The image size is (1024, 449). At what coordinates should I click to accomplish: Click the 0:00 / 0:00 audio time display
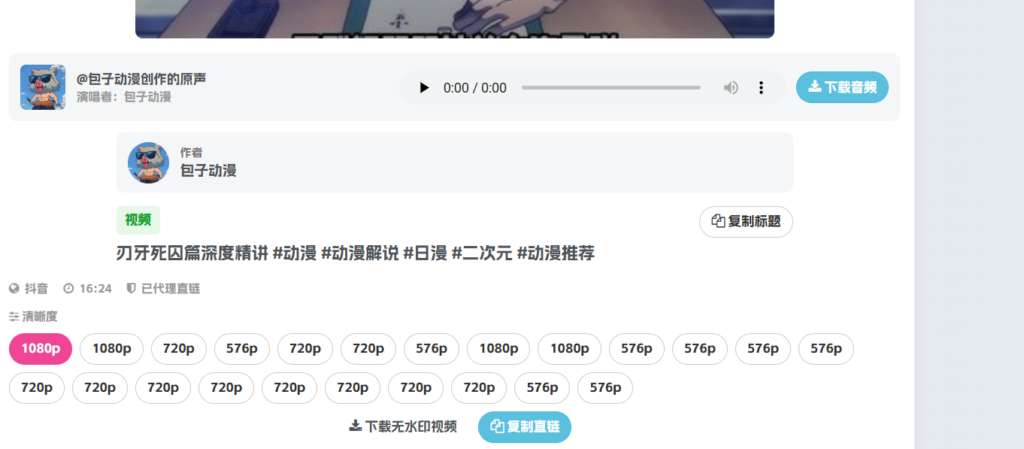(475, 87)
